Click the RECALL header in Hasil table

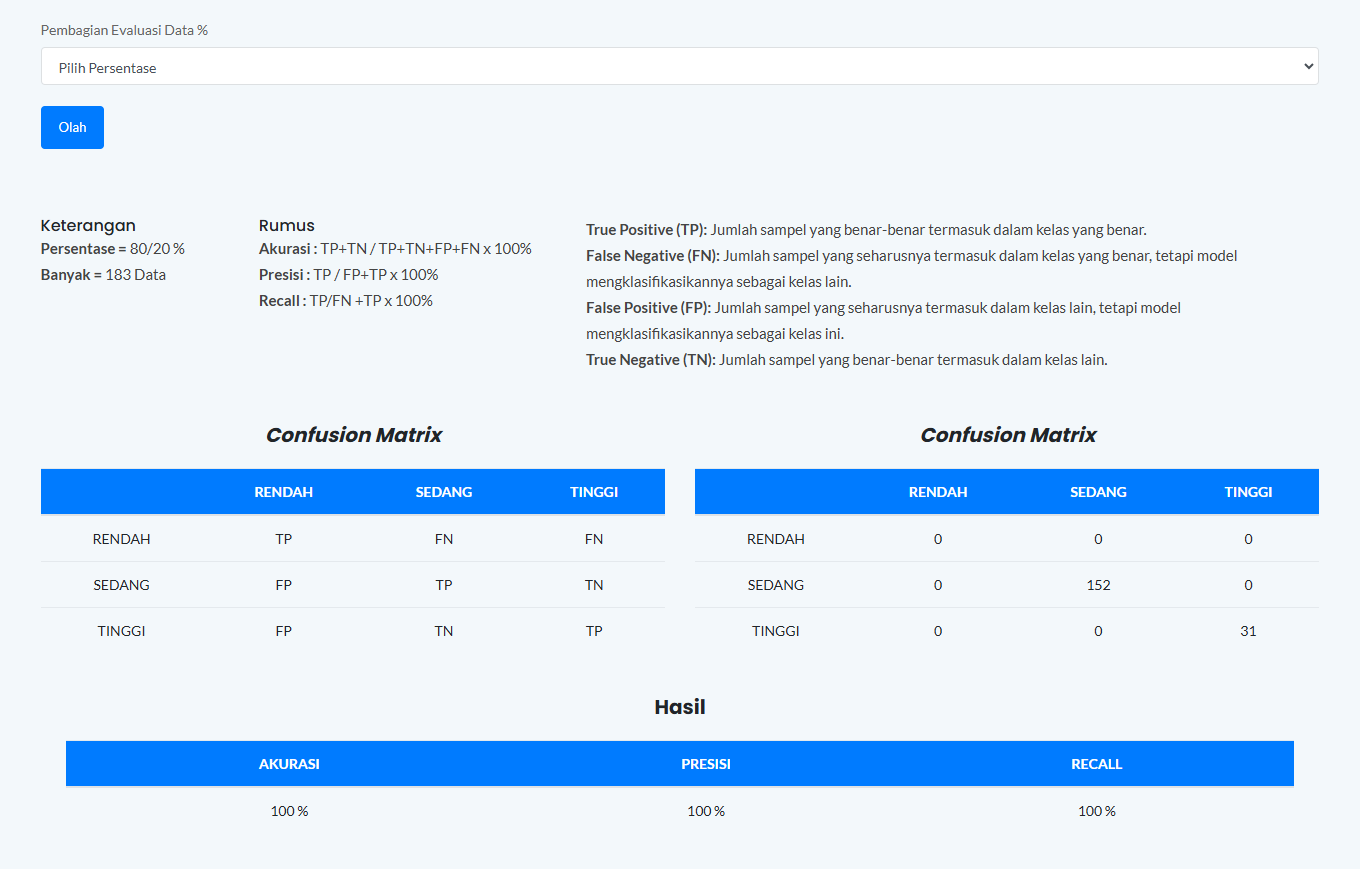click(x=1096, y=763)
